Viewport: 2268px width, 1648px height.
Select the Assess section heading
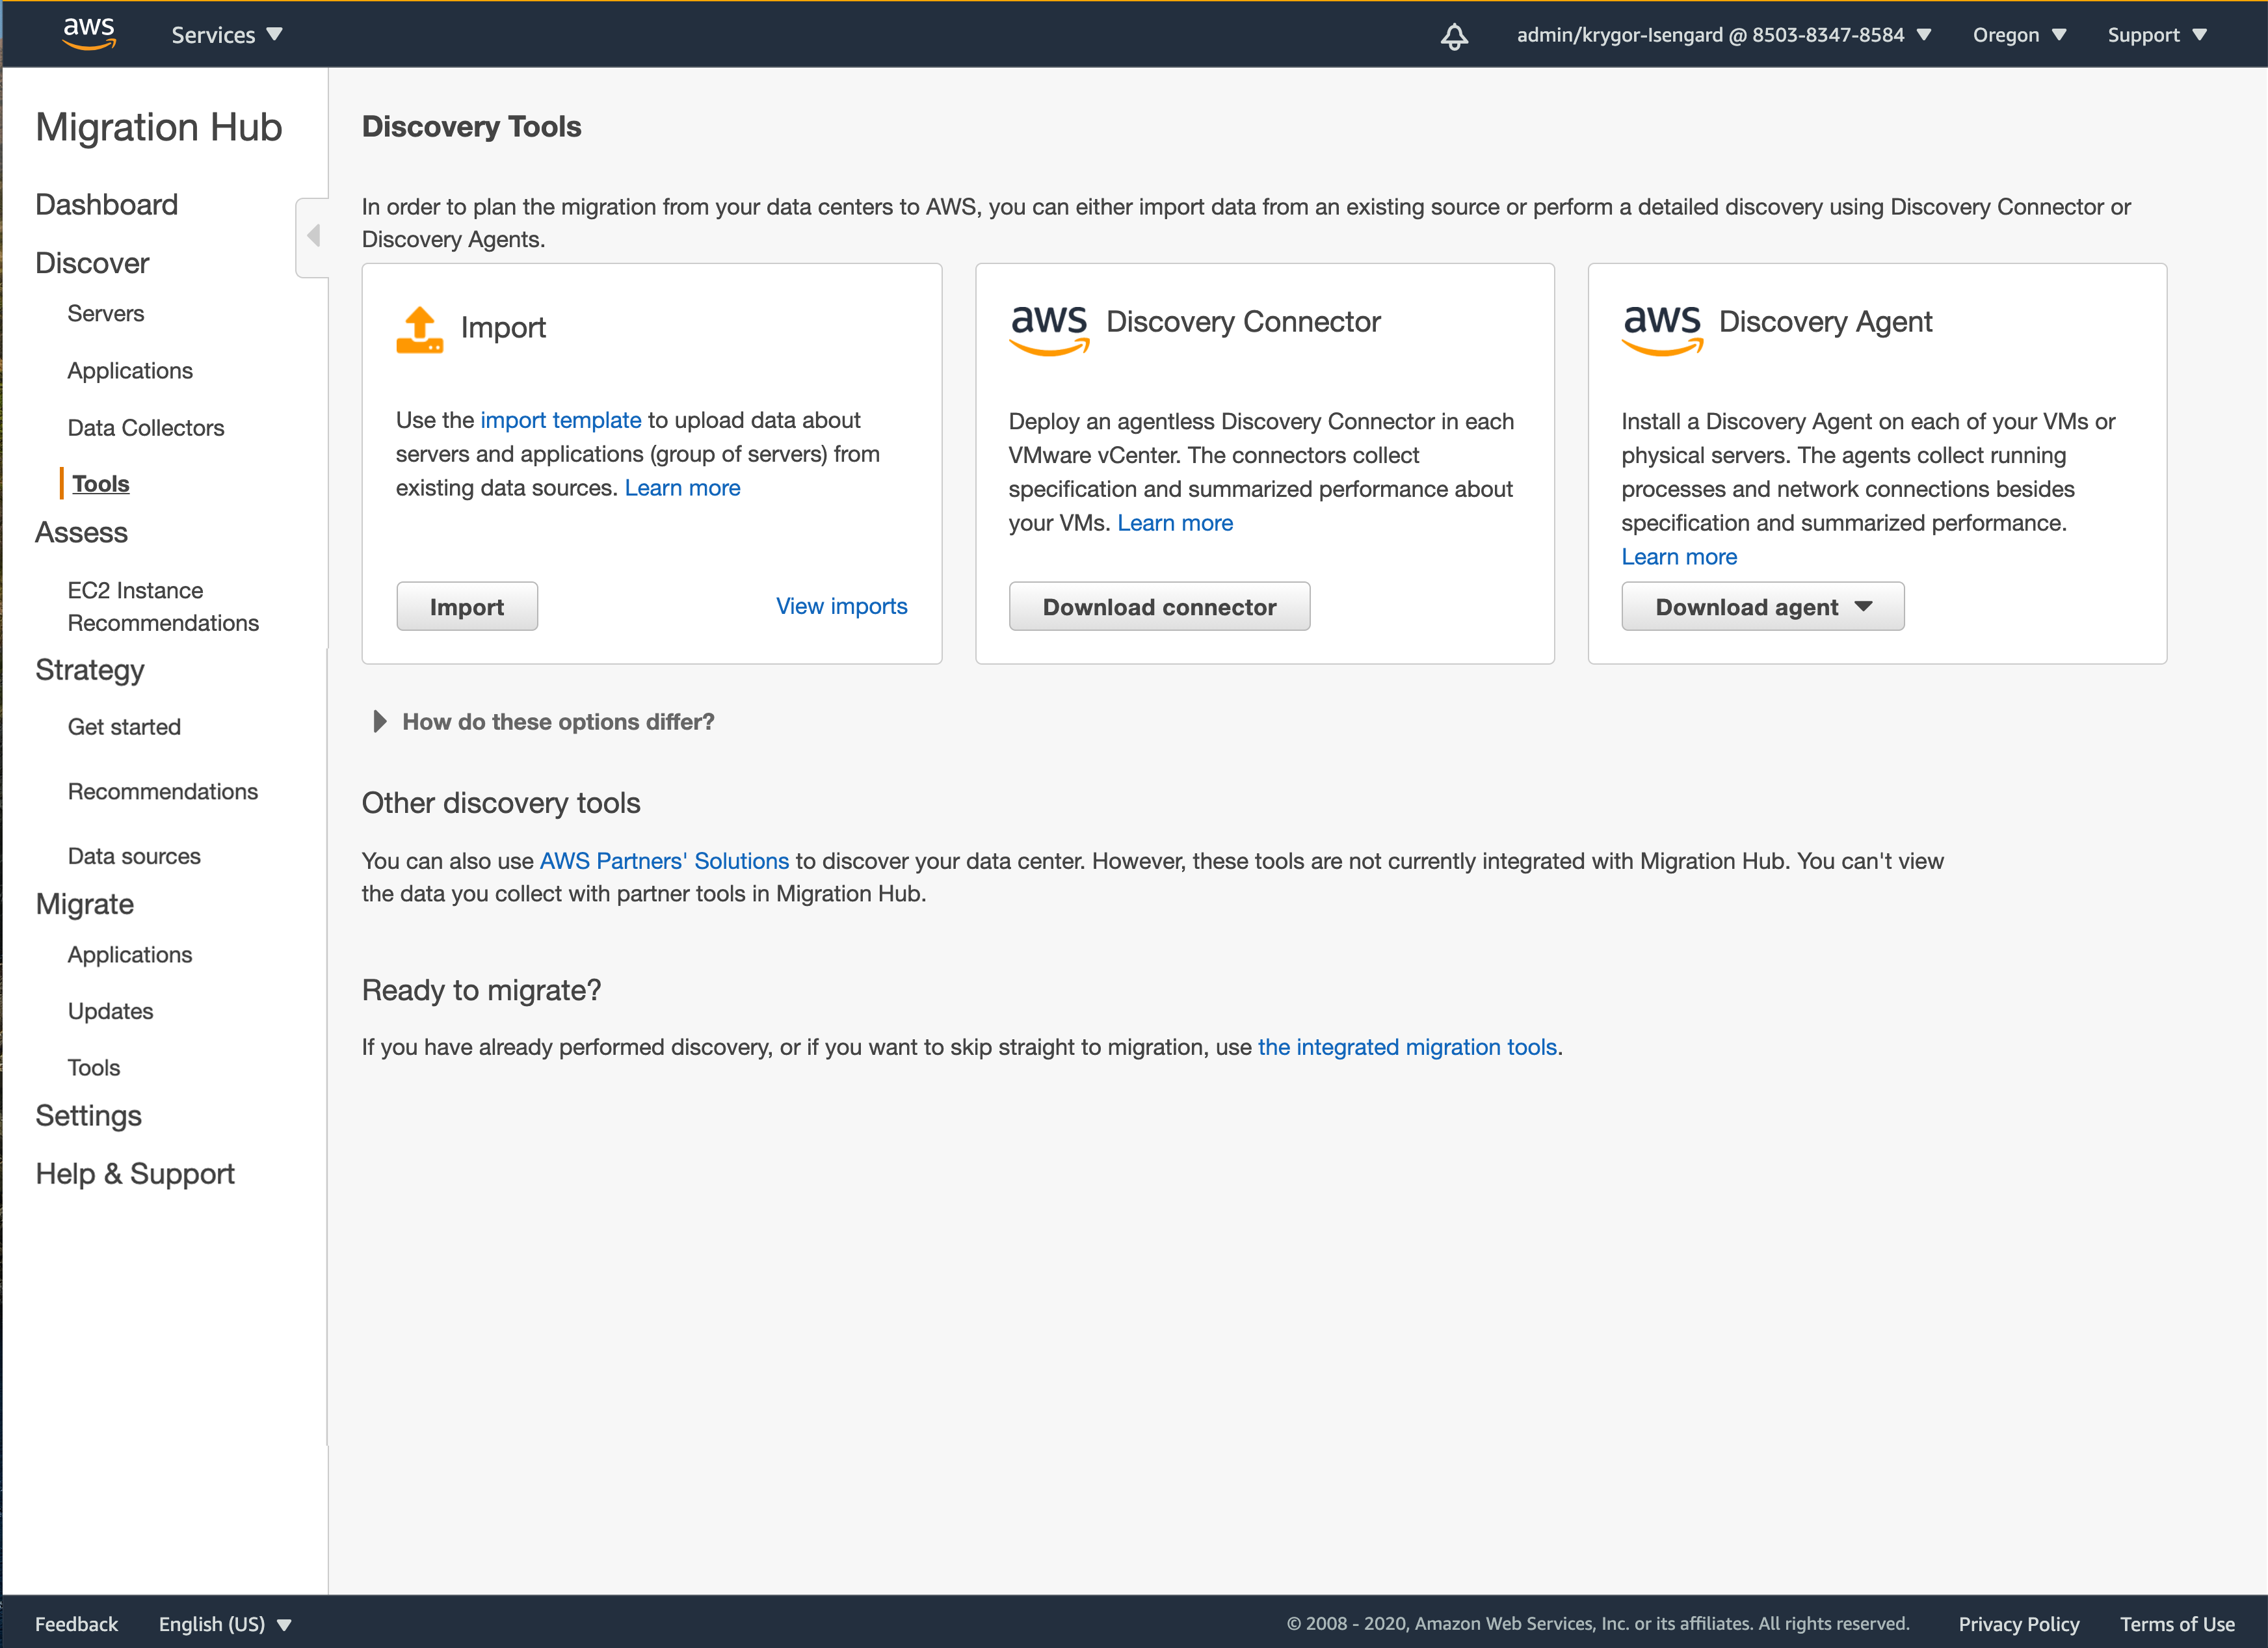tap(81, 532)
